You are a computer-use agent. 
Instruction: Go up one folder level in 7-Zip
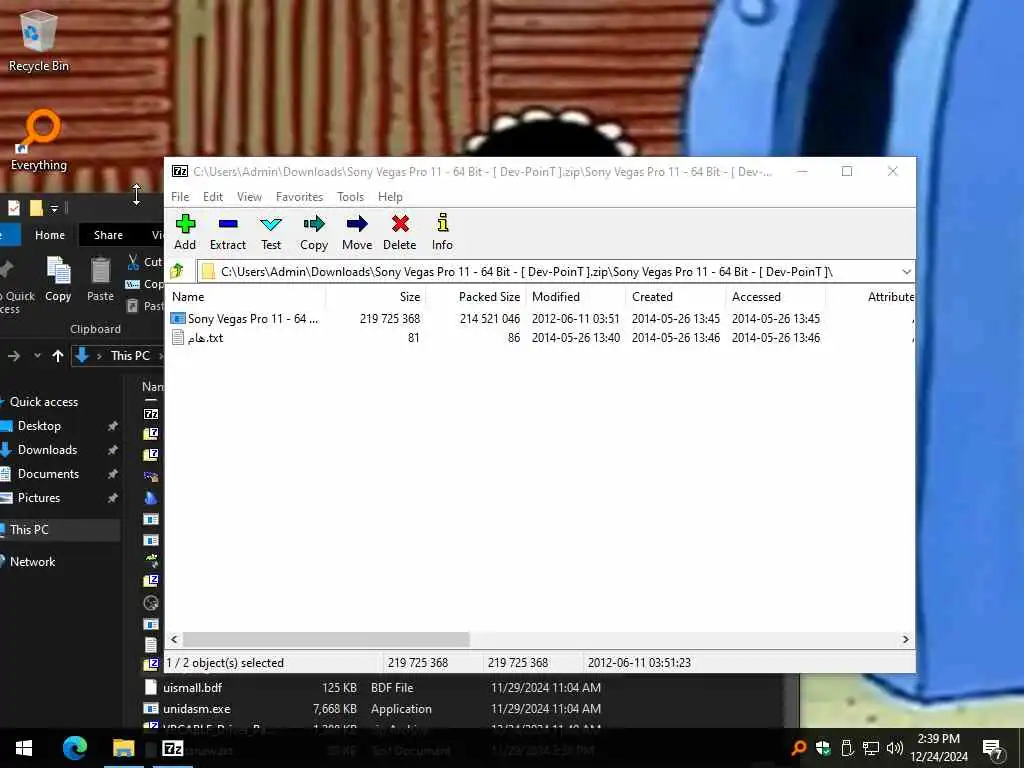177,271
